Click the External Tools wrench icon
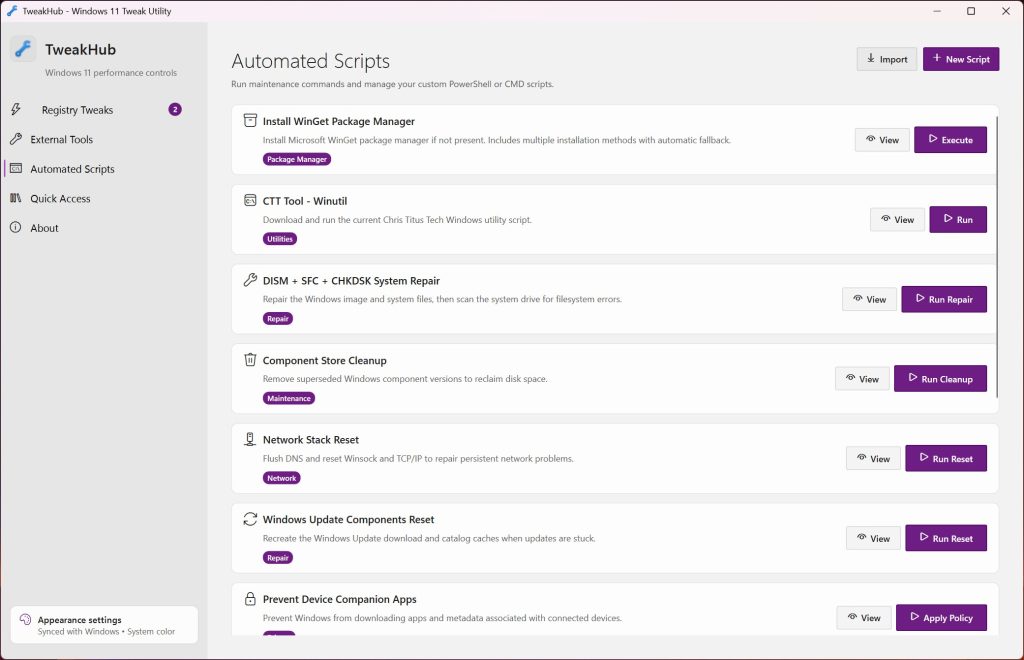The width and height of the screenshot is (1024, 660). click(16, 139)
